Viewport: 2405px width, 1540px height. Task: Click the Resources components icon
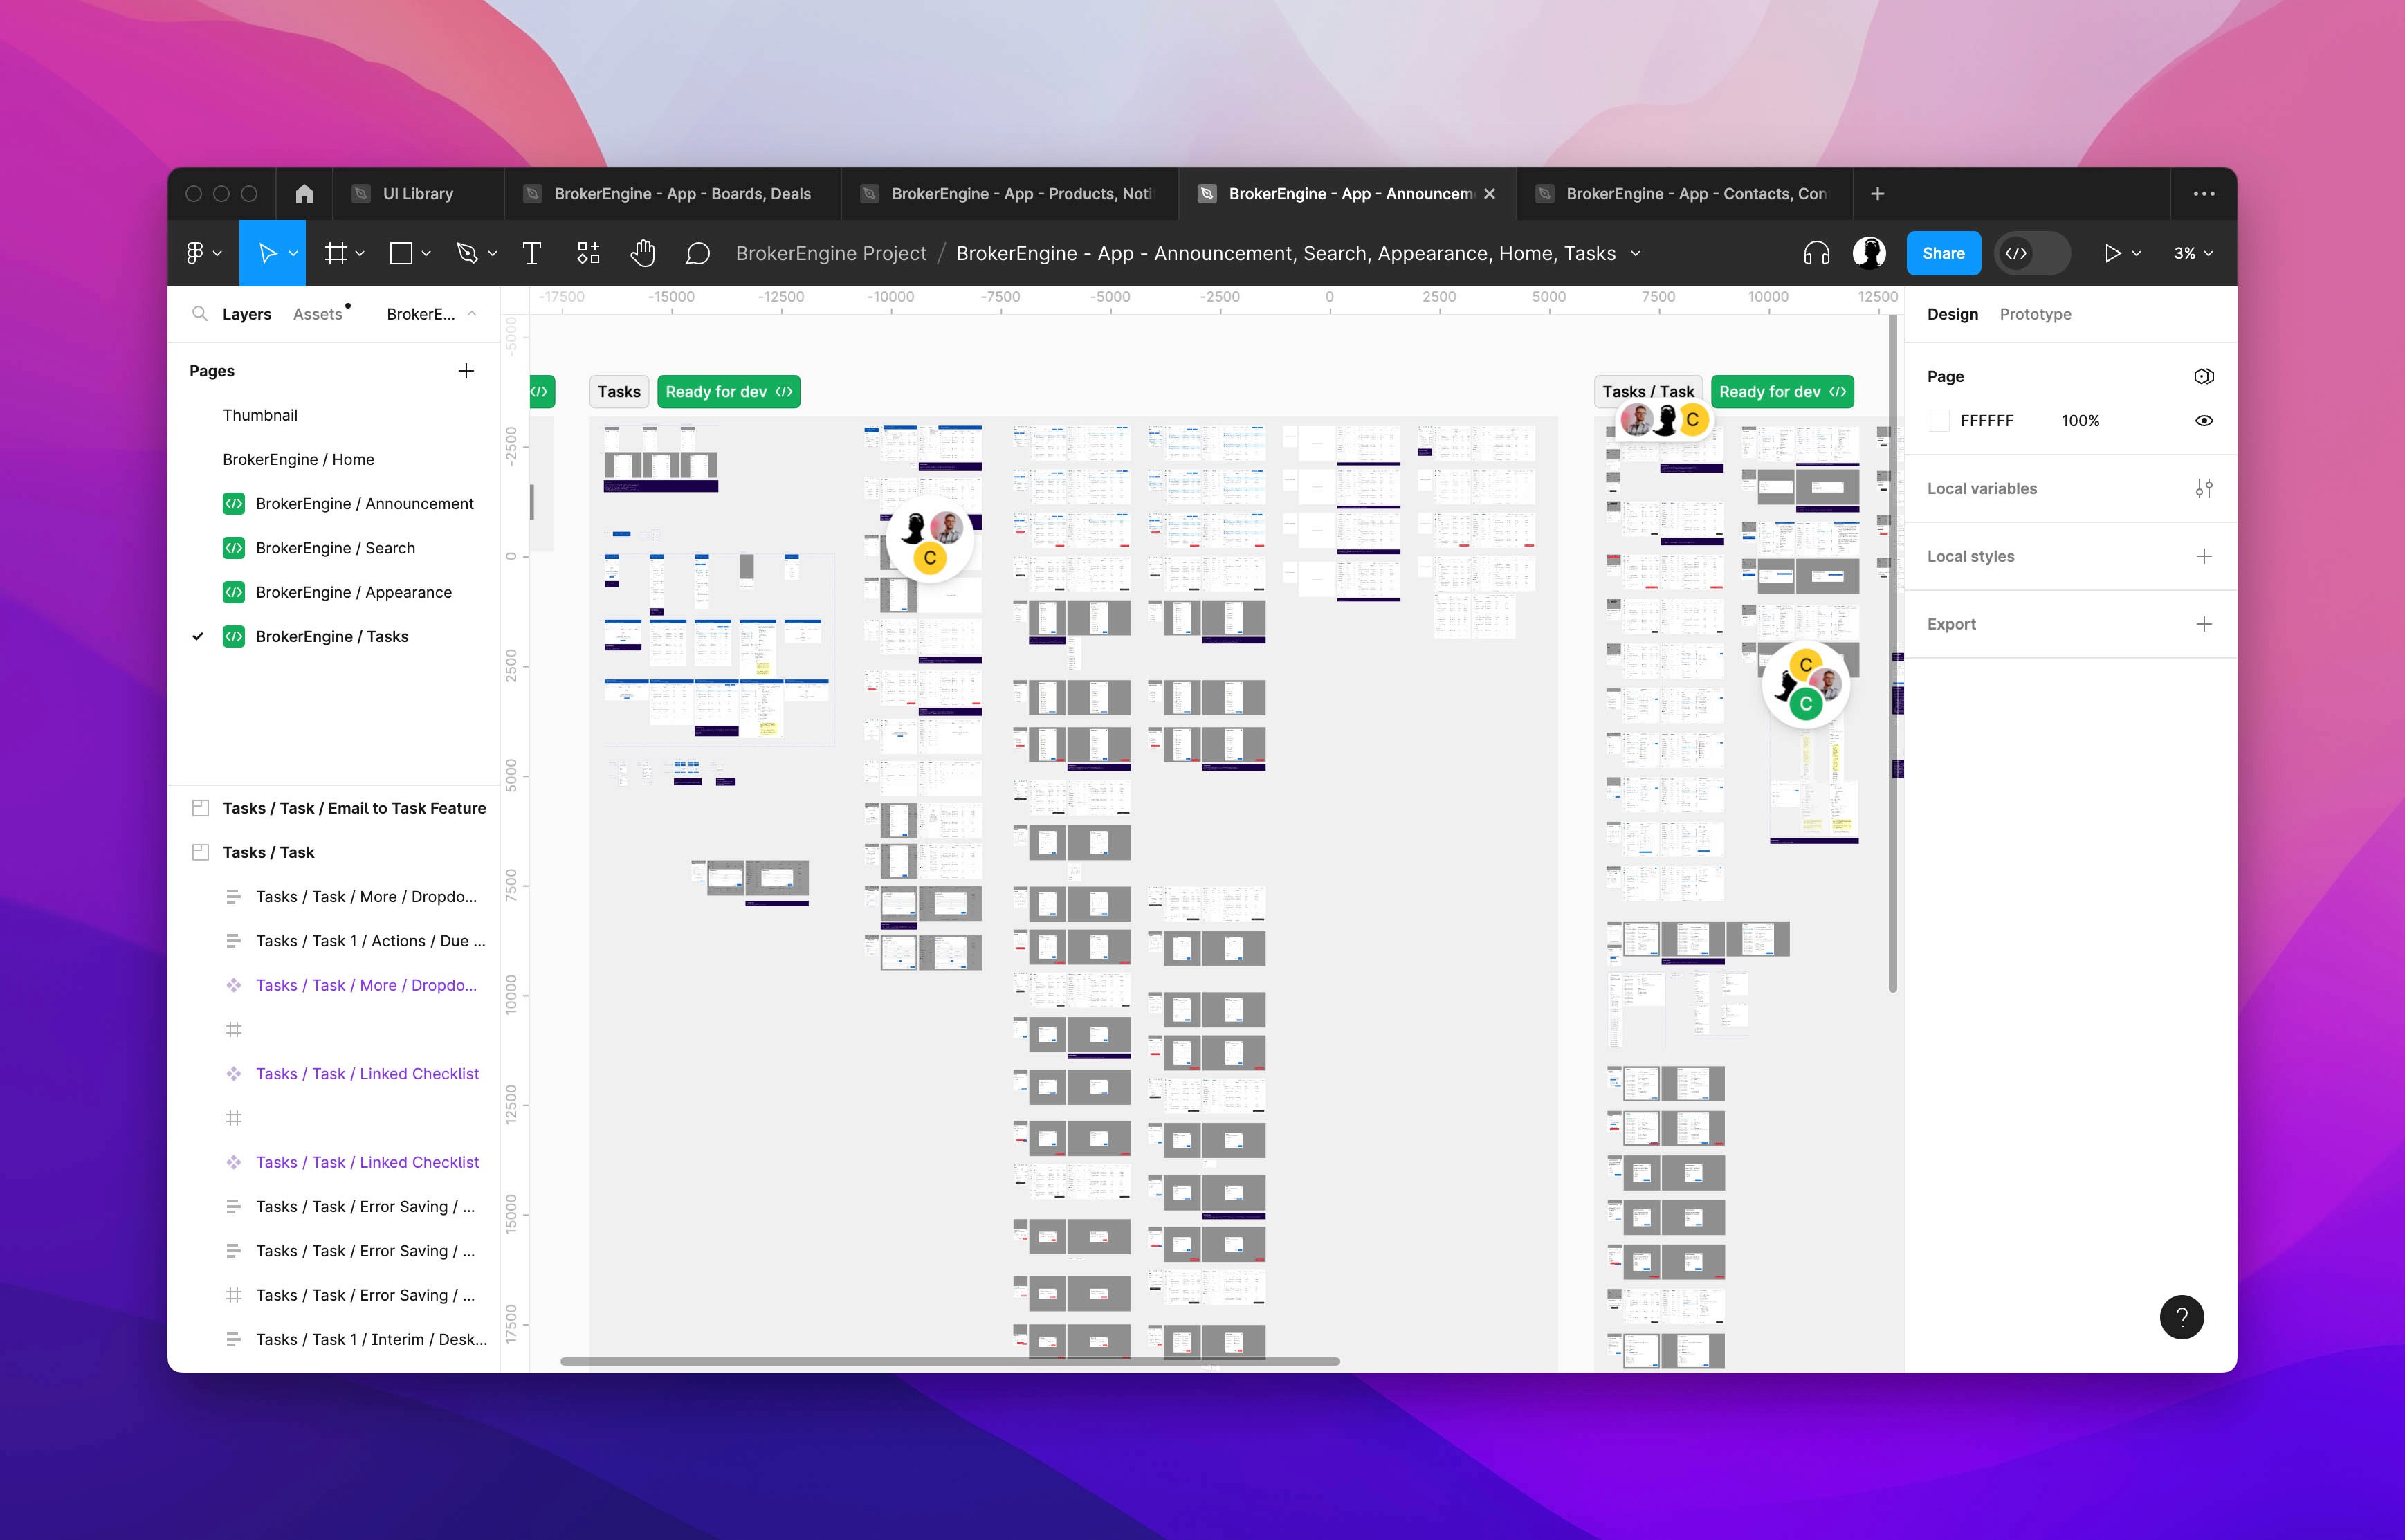tap(588, 253)
